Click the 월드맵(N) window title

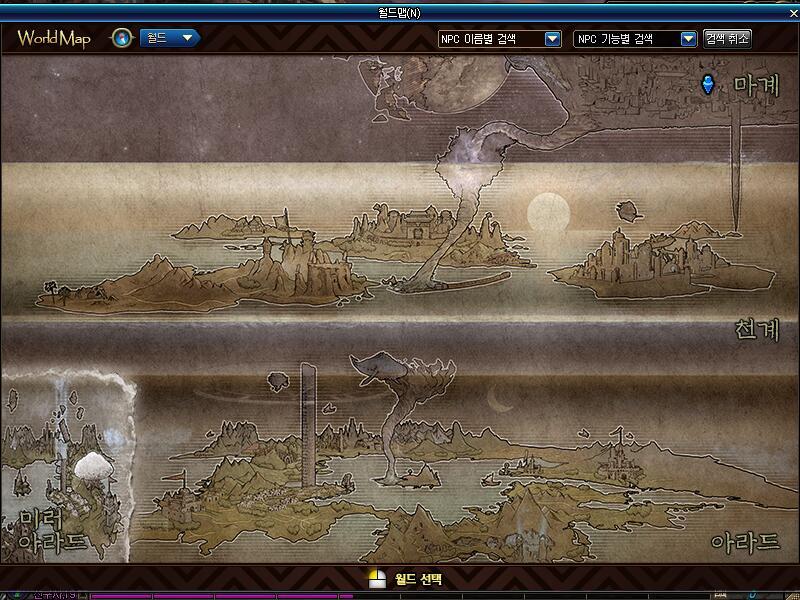(x=399, y=13)
